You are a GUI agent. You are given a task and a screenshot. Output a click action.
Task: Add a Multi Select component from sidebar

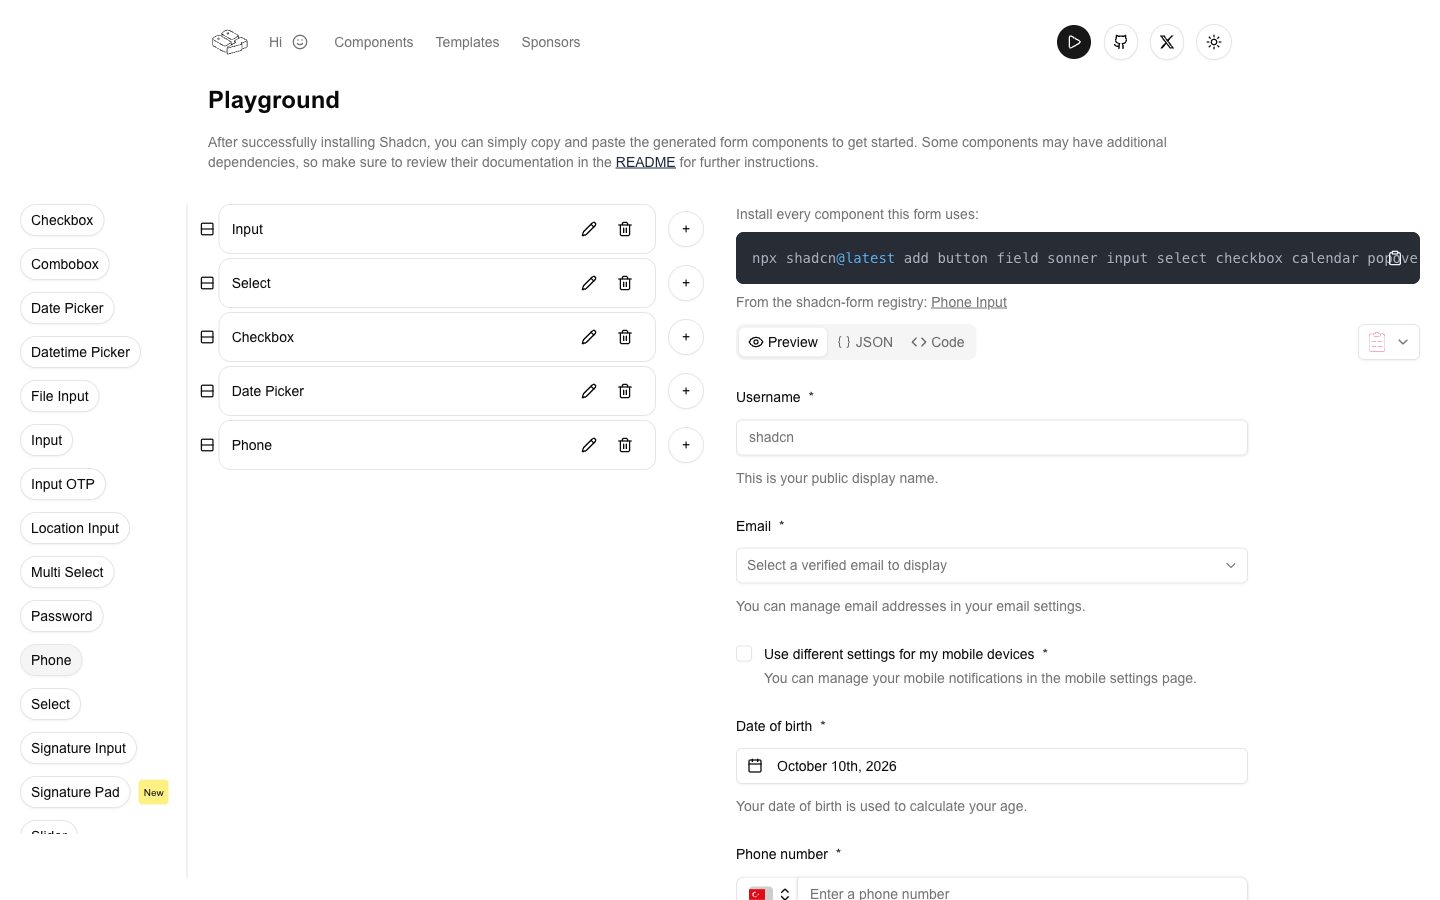tap(67, 572)
